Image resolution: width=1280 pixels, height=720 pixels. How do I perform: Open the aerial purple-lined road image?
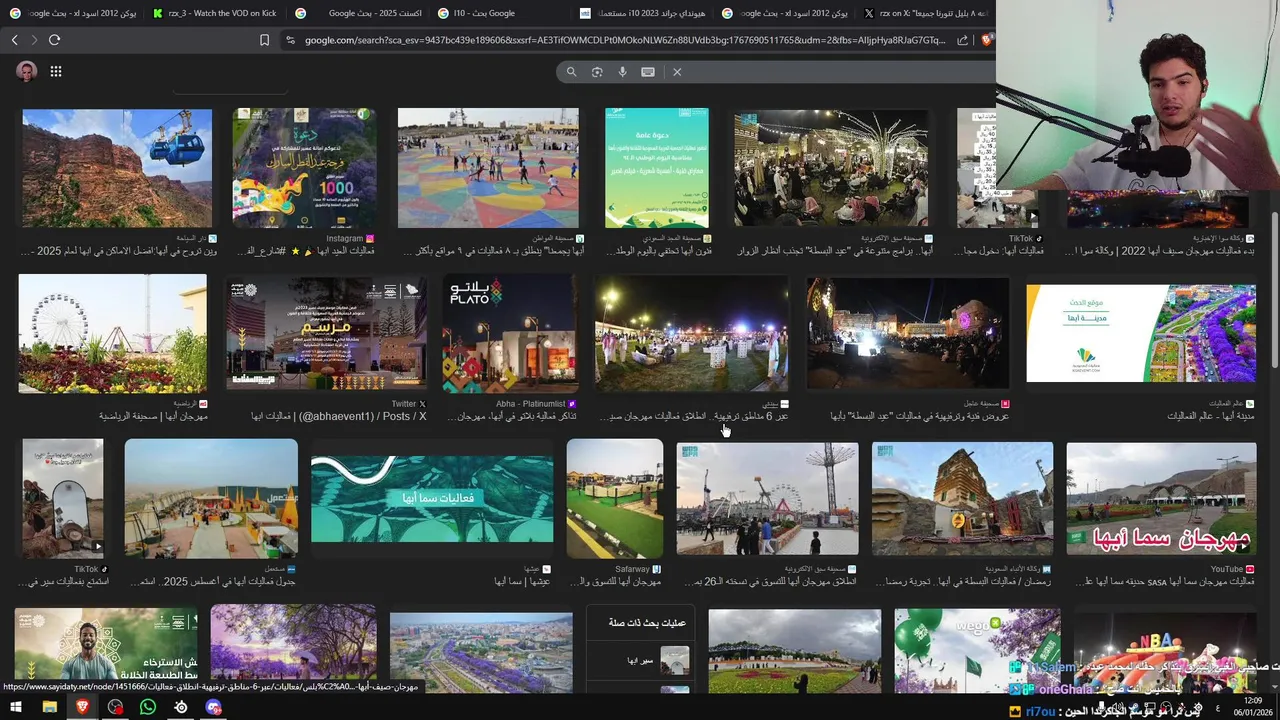[x=481, y=652]
